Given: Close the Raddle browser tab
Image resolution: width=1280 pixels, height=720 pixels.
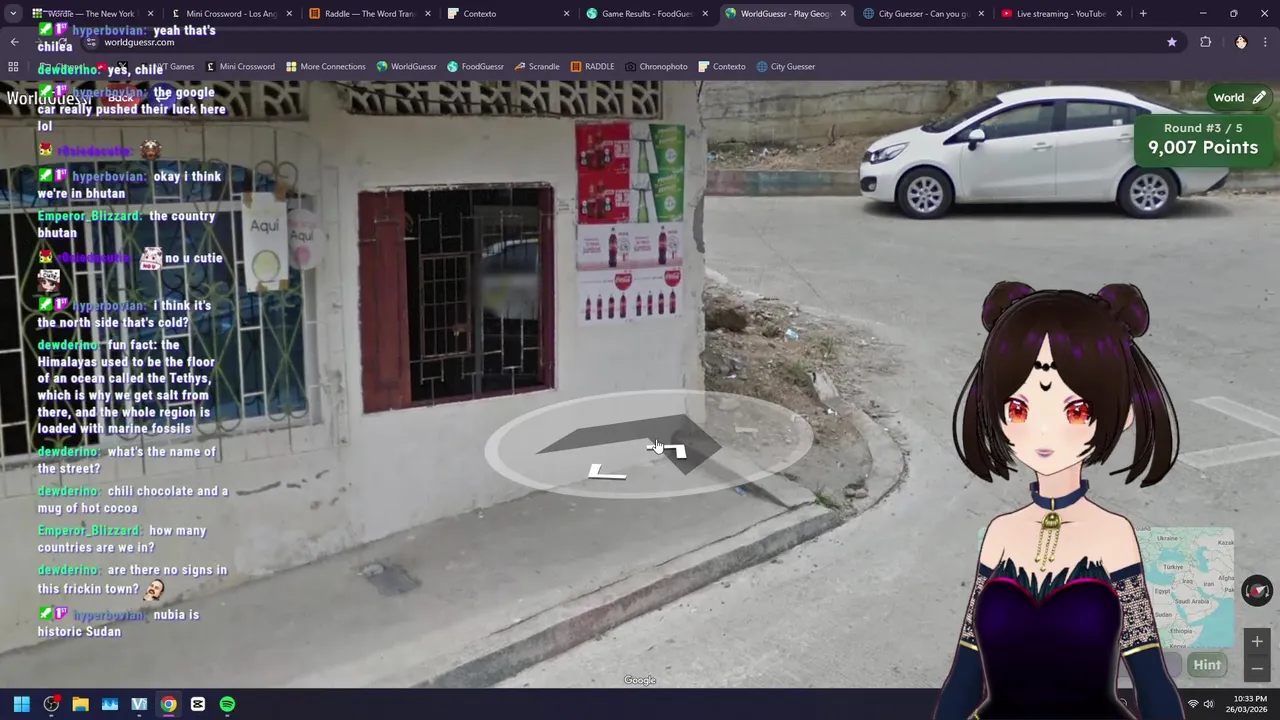Looking at the screenshot, I should (427, 14).
